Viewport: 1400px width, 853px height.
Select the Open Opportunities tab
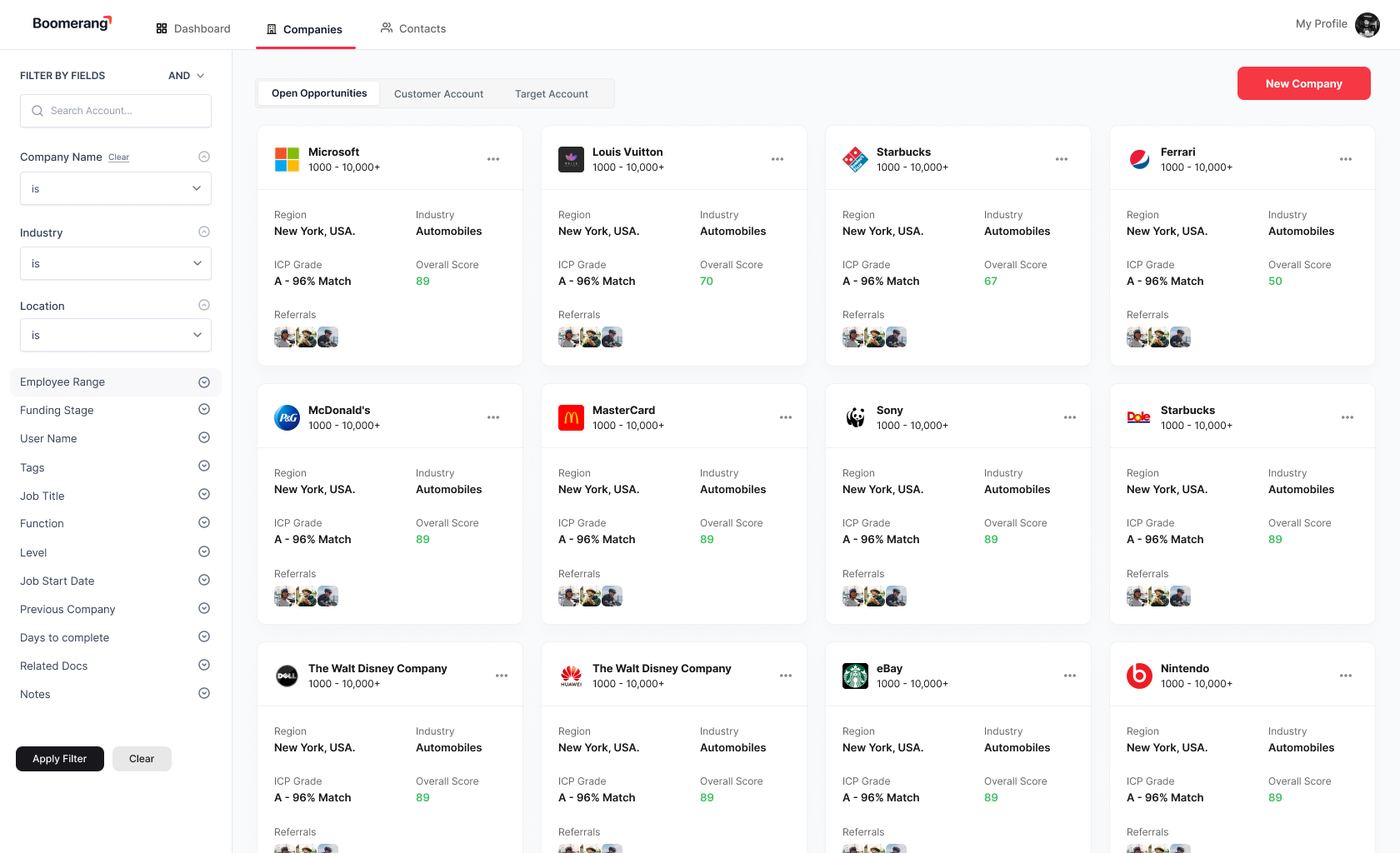(319, 93)
